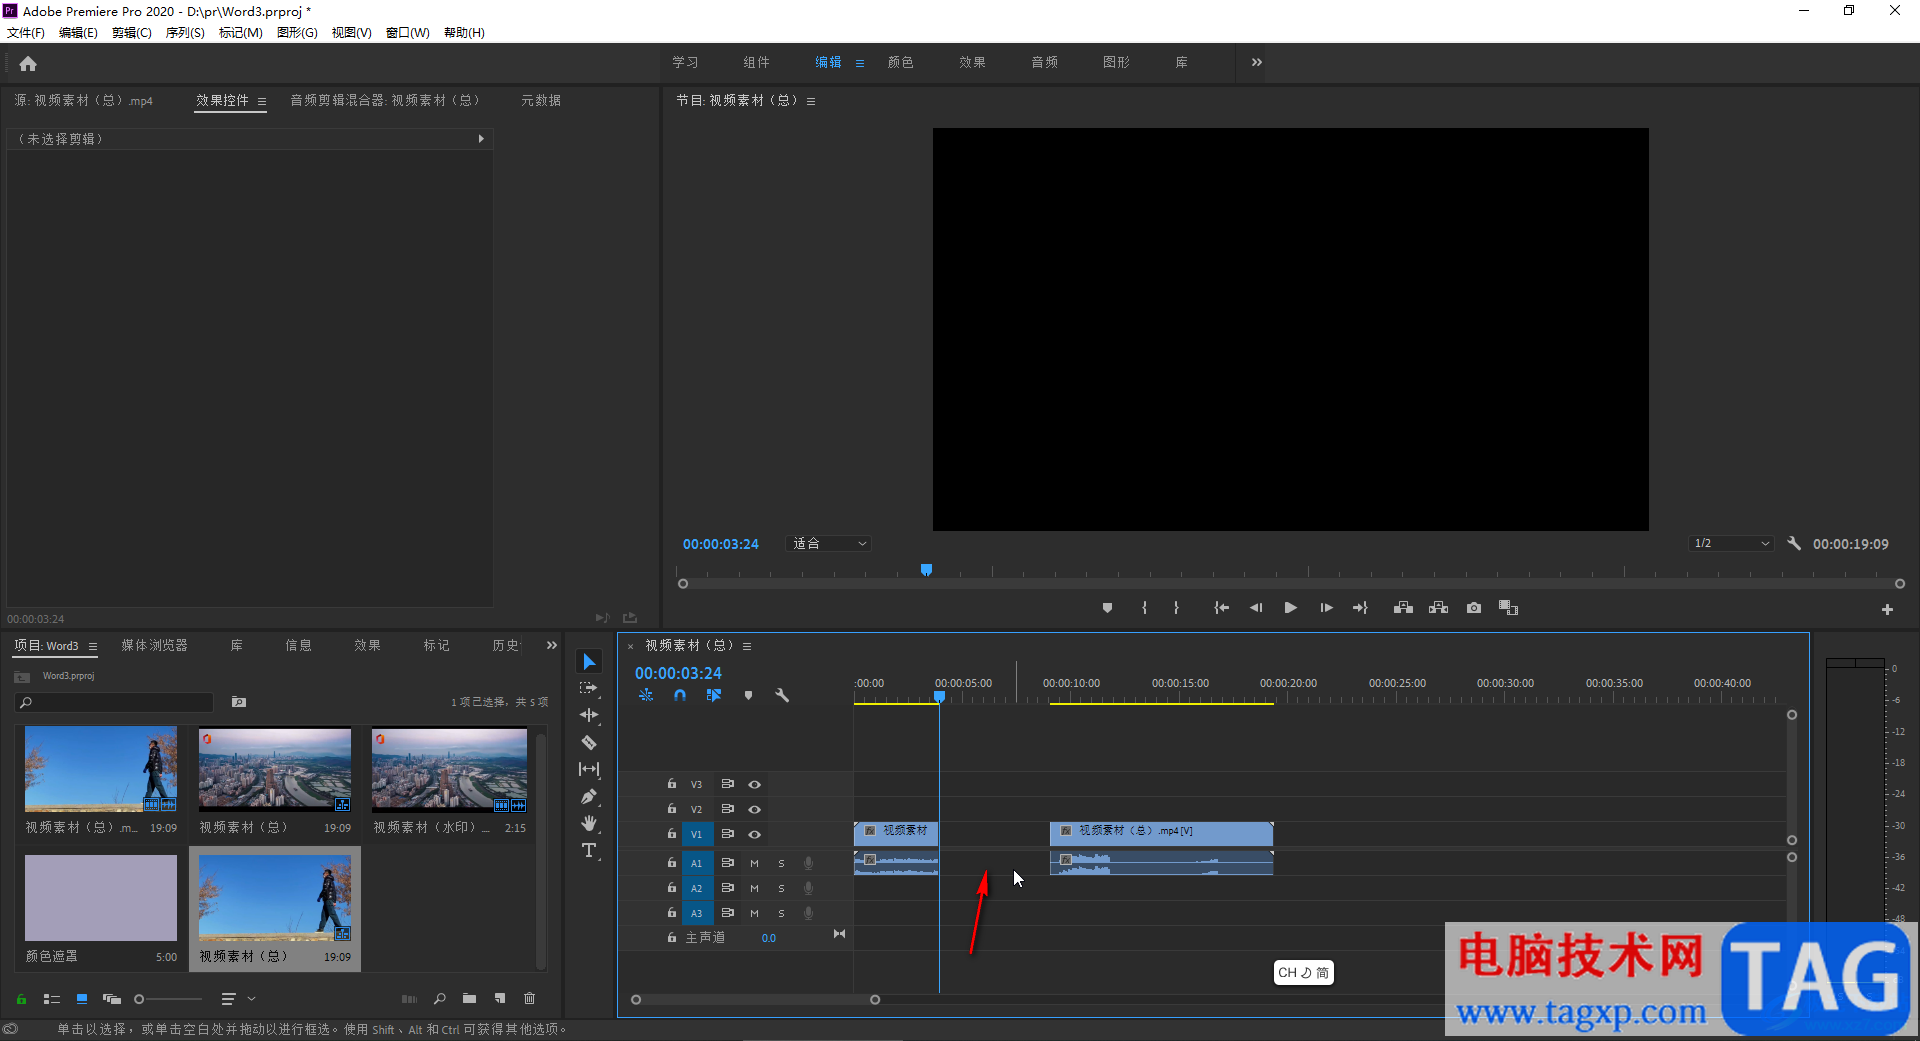The height and width of the screenshot is (1041, 1920).
Task: Open the 效果控件 panel menu
Action: [262, 101]
